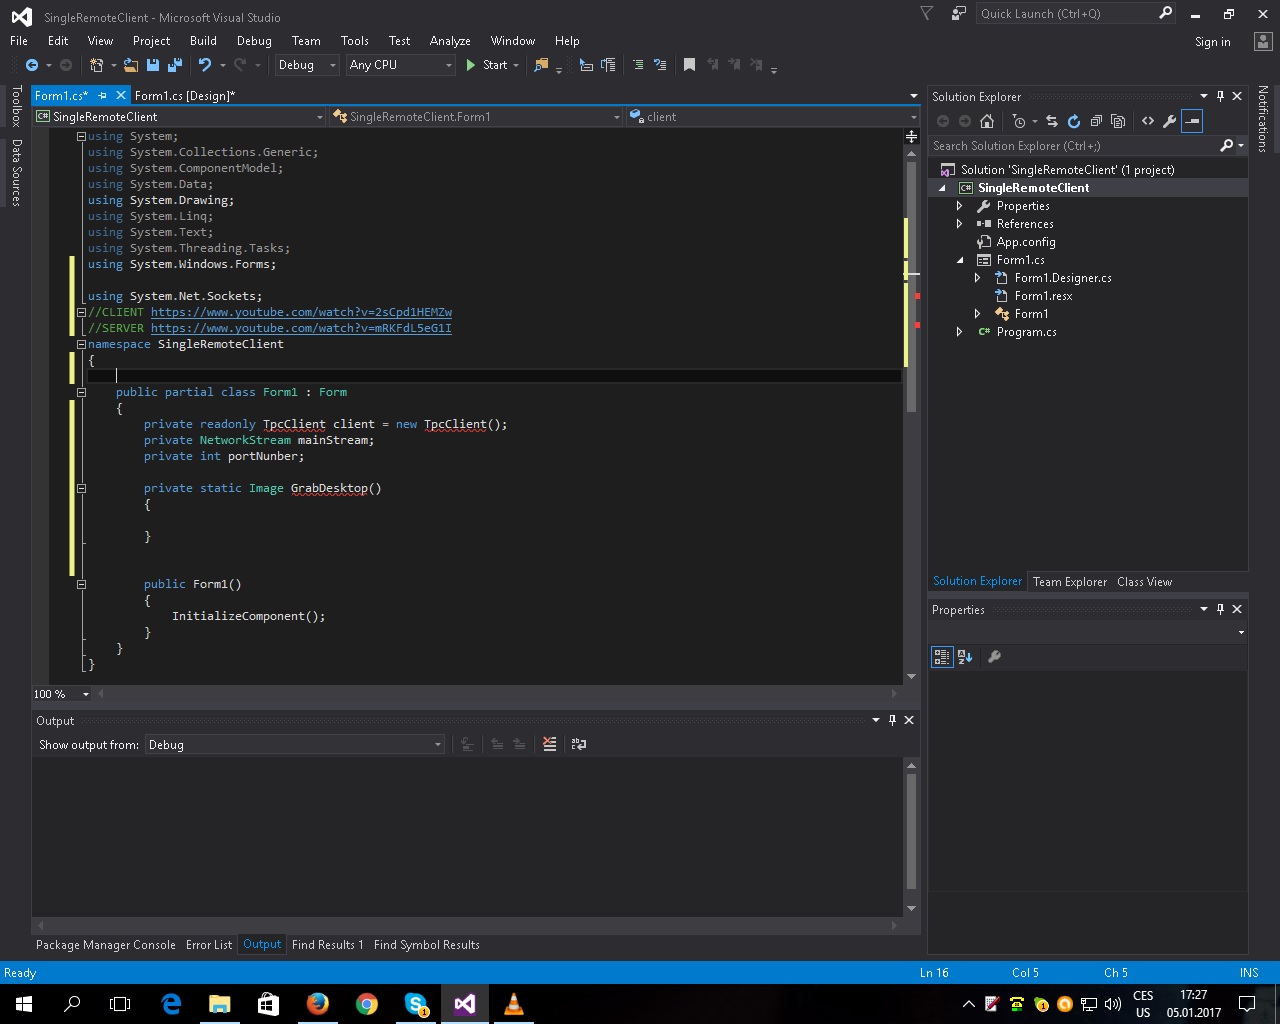Expand the References node in the tree

pyautogui.click(x=960, y=224)
